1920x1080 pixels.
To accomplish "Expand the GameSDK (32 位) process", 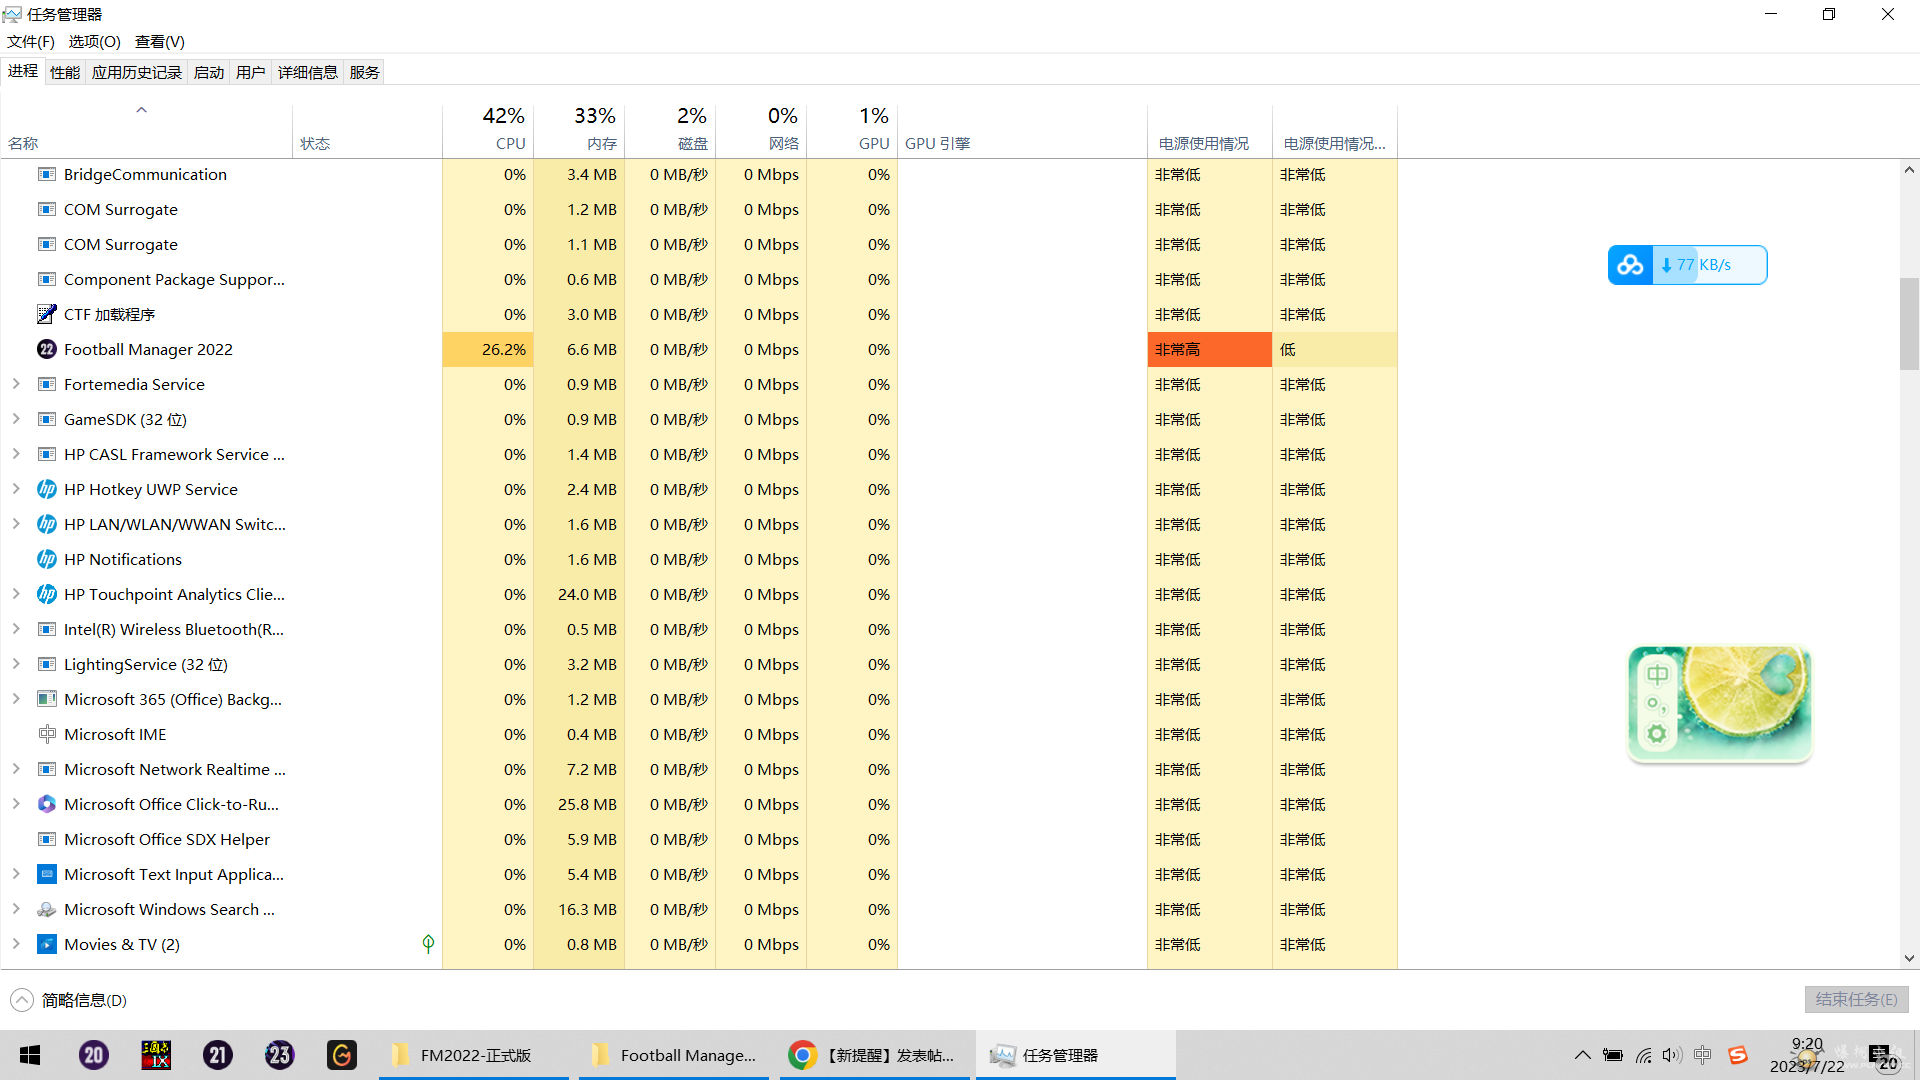I will click(16, 419).
